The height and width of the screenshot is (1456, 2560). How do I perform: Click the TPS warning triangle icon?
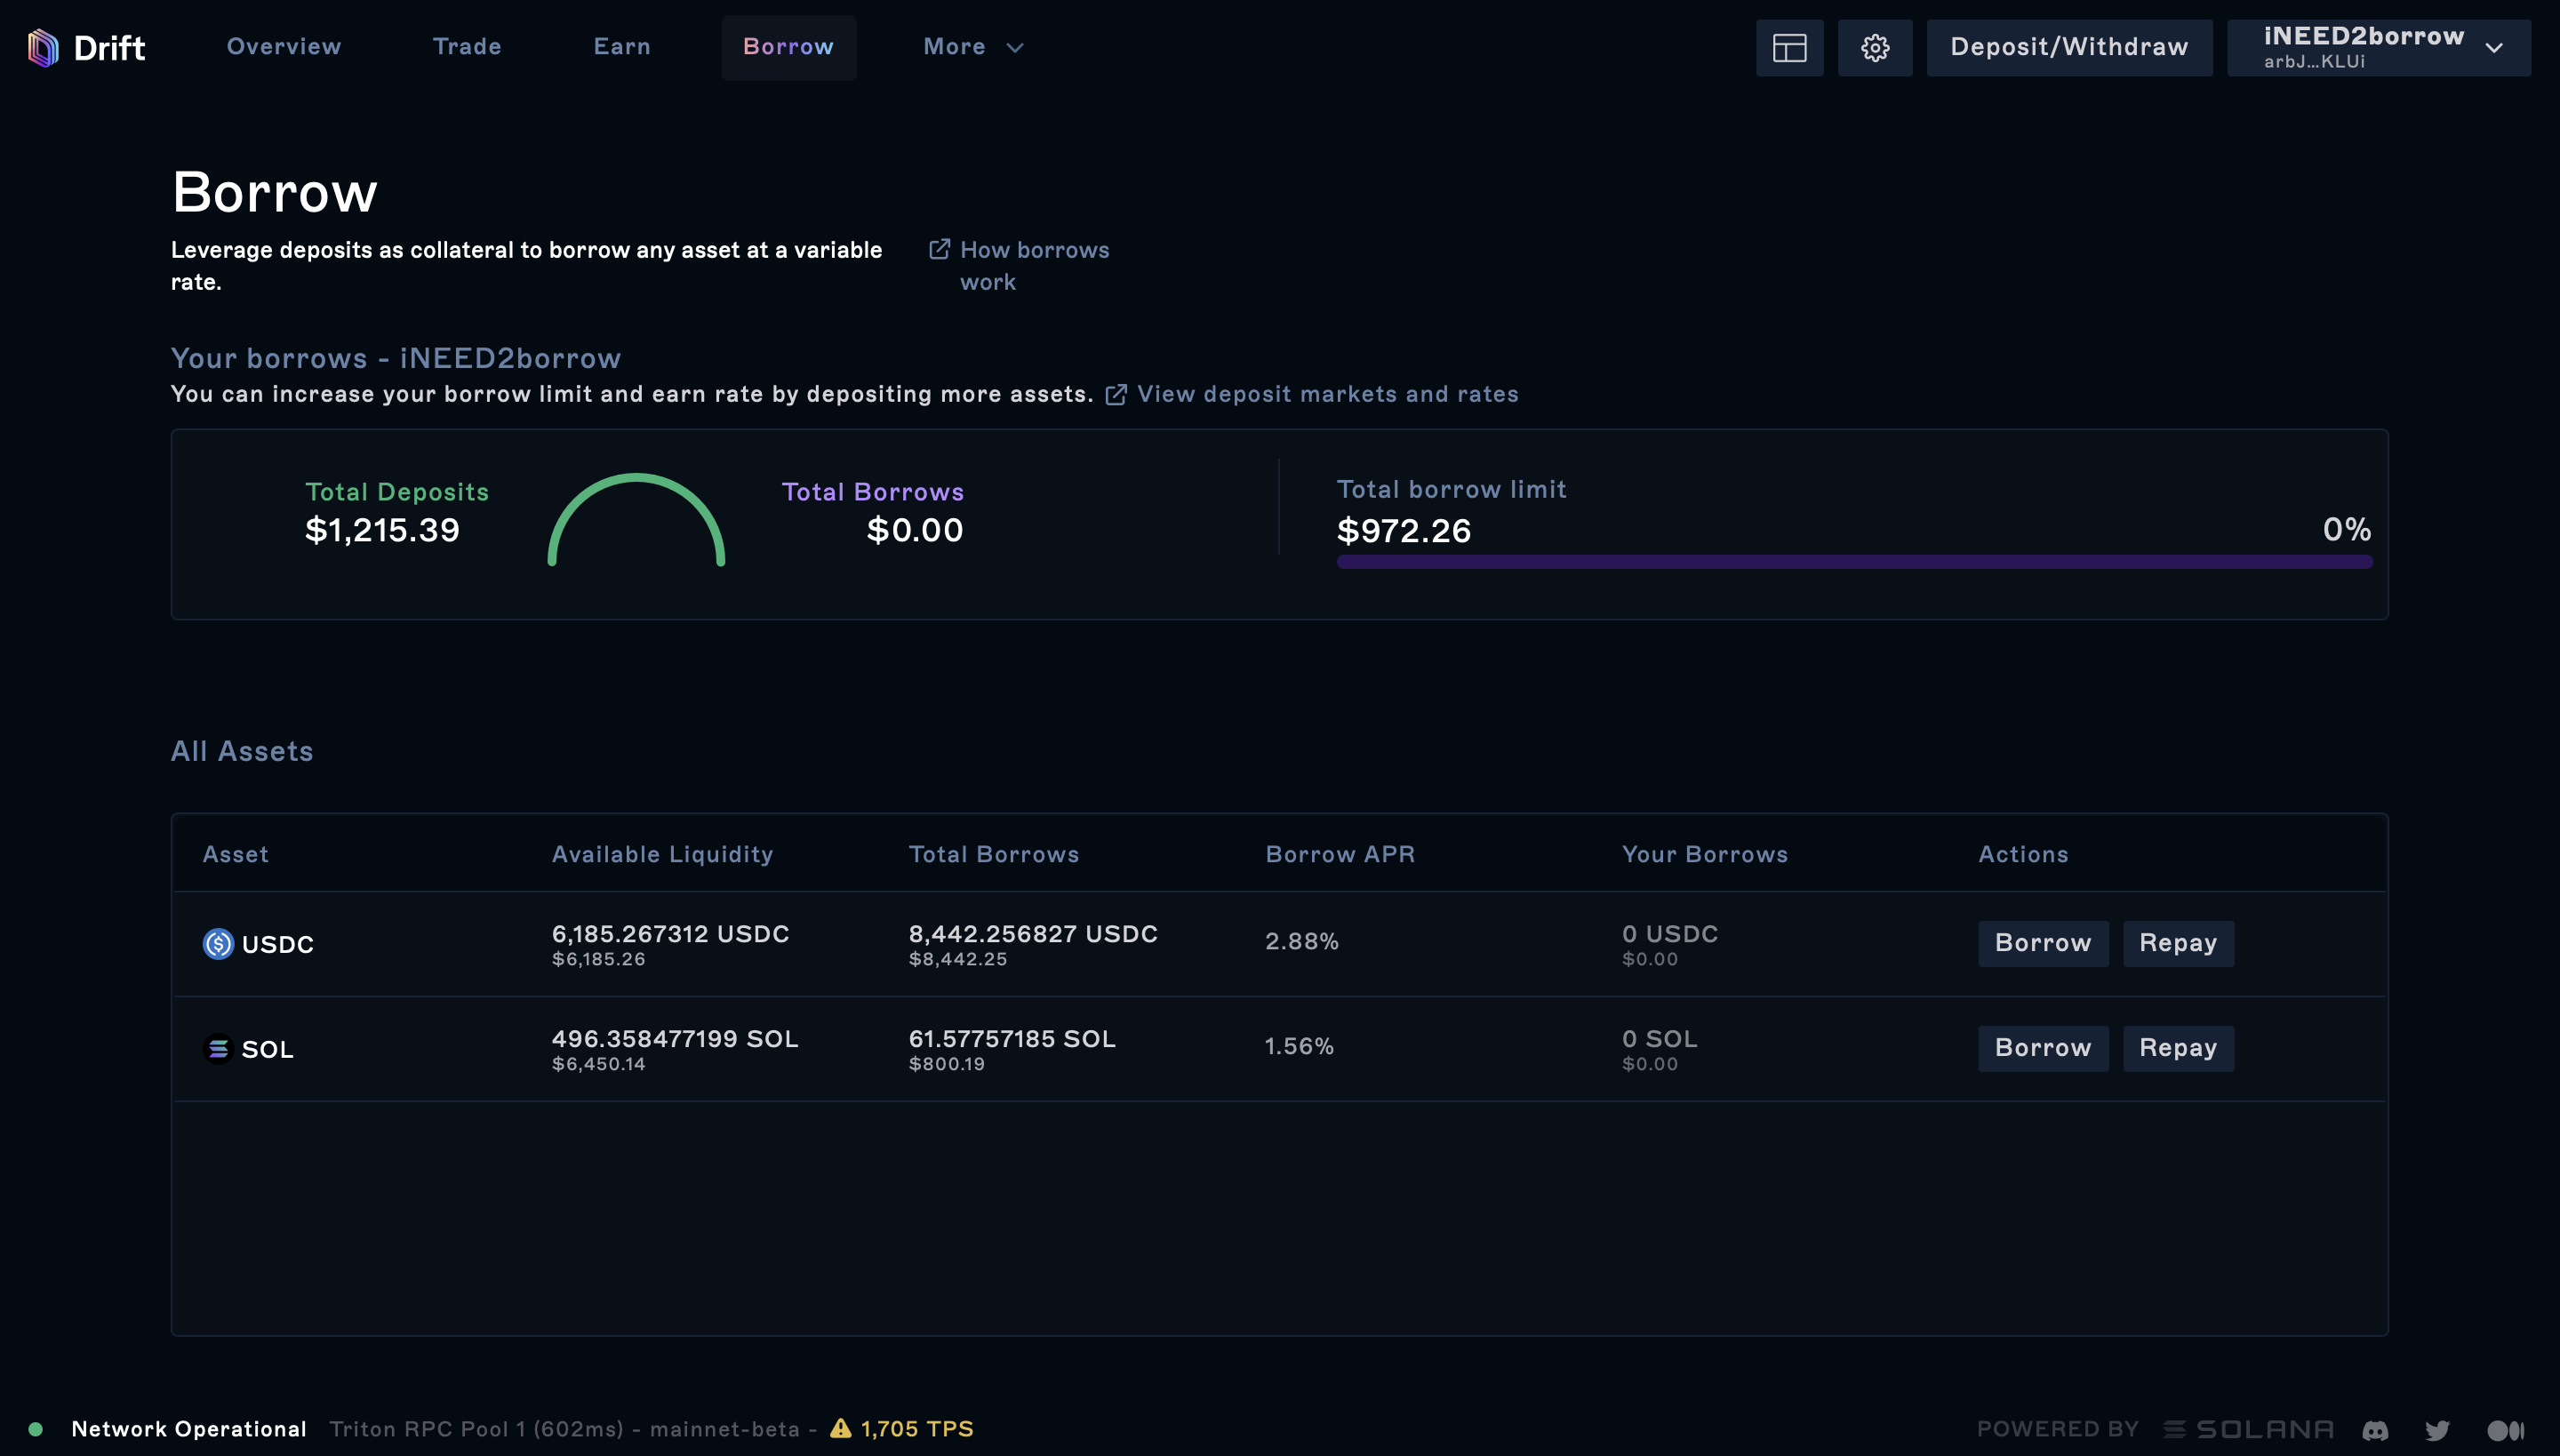(841, 1428)
